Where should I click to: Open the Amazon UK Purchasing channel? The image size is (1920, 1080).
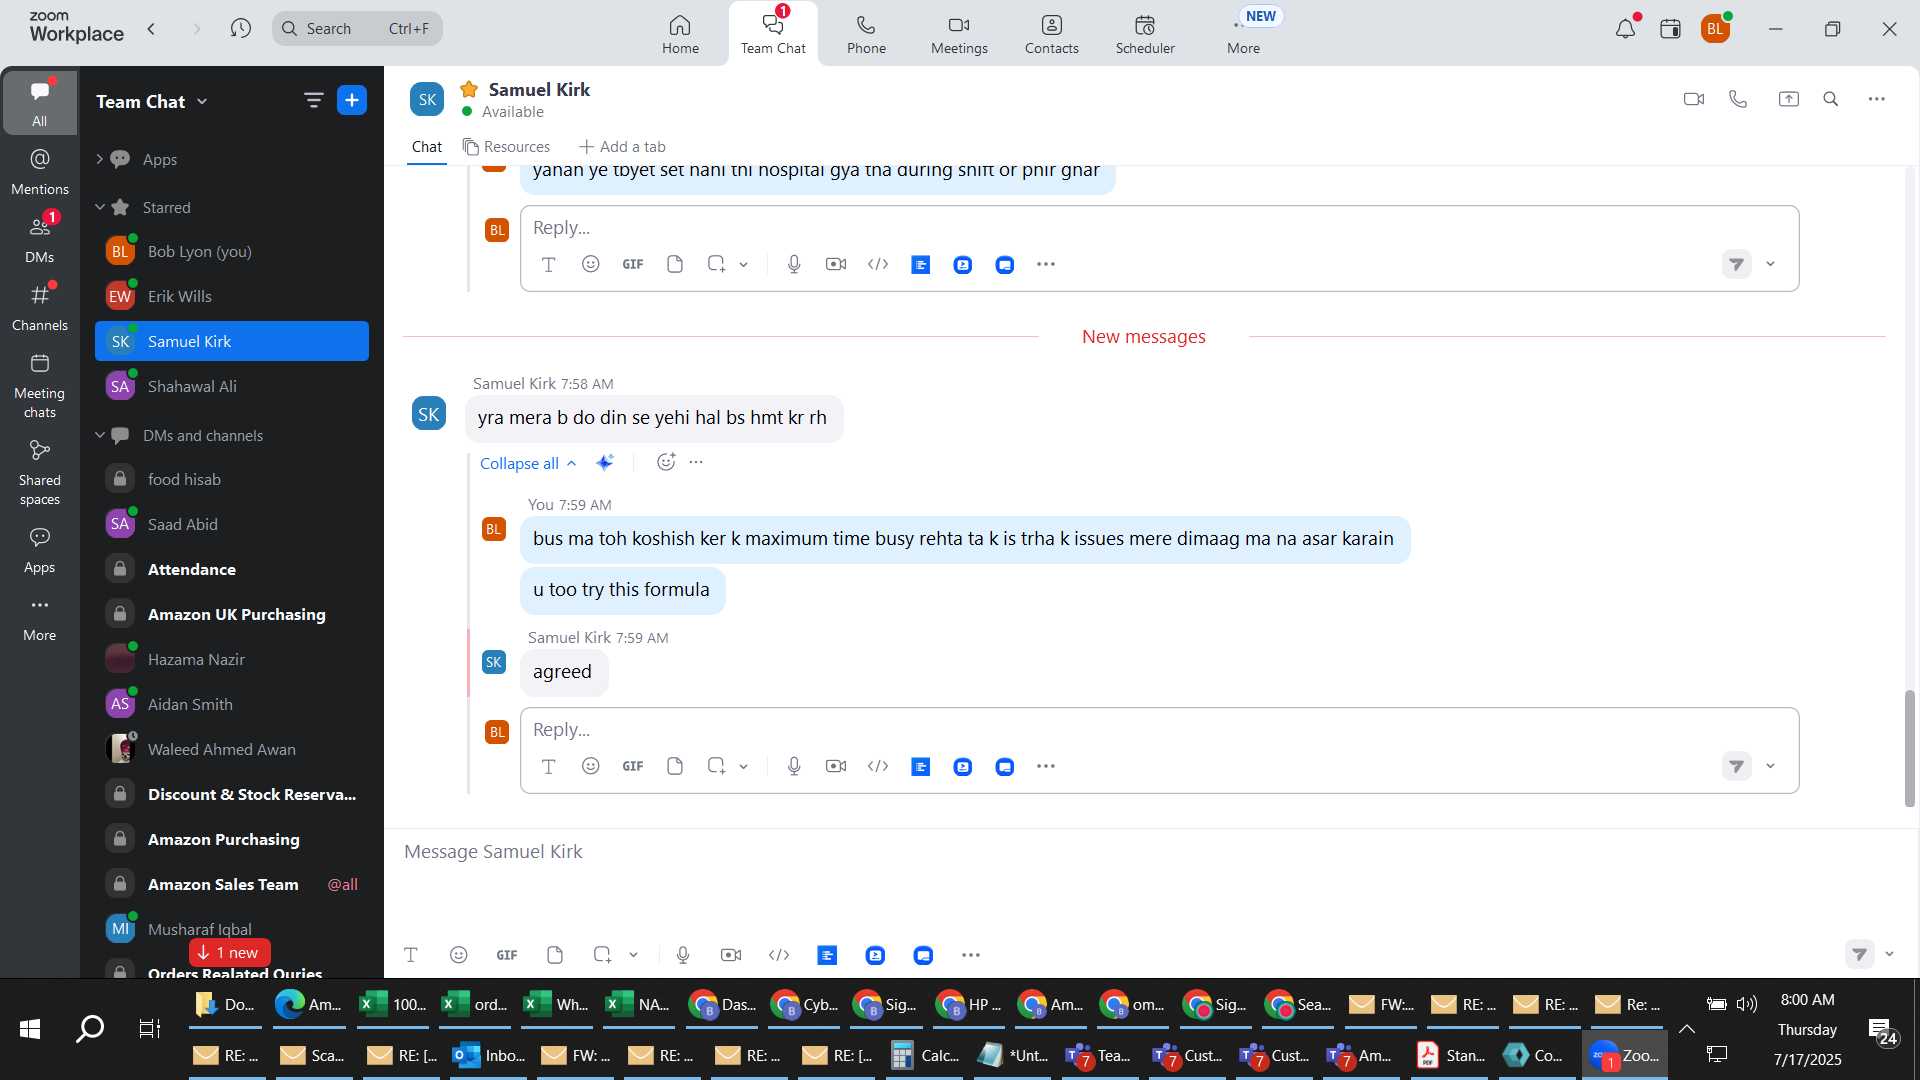[x=232, y=614]
